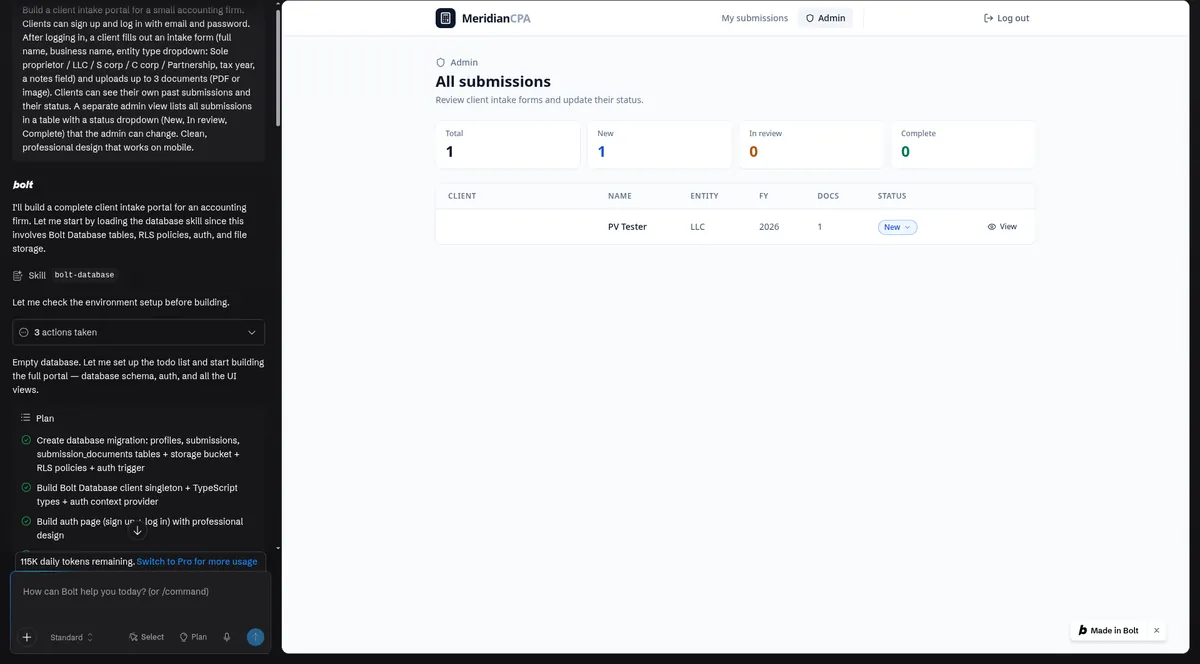
Task: Click the In review stat card
Action: pos(812,145)
